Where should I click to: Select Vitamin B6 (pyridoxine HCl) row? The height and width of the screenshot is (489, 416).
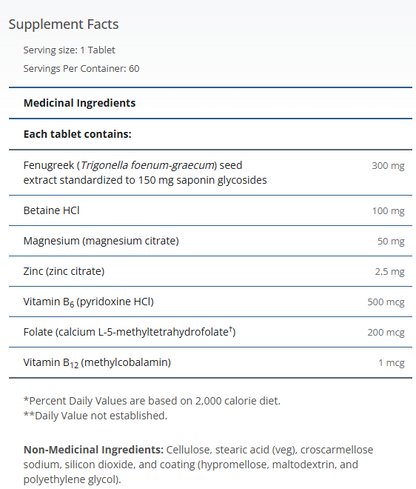(210, 302)
